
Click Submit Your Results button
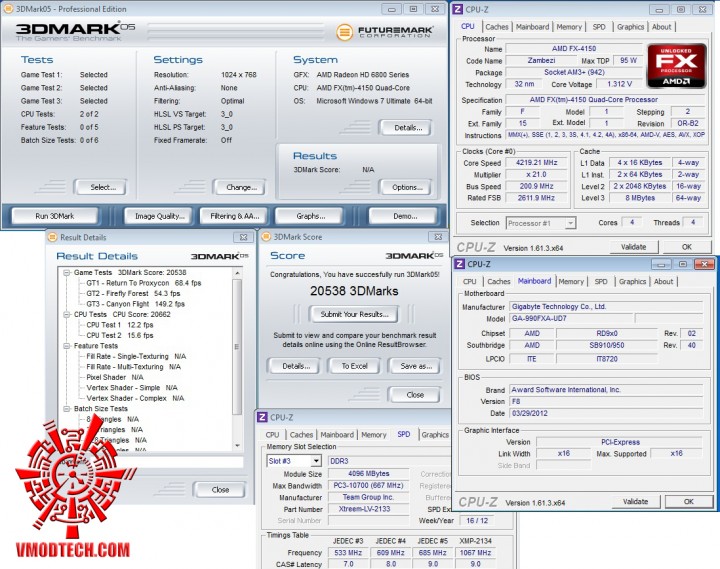[x=354, y=314]
